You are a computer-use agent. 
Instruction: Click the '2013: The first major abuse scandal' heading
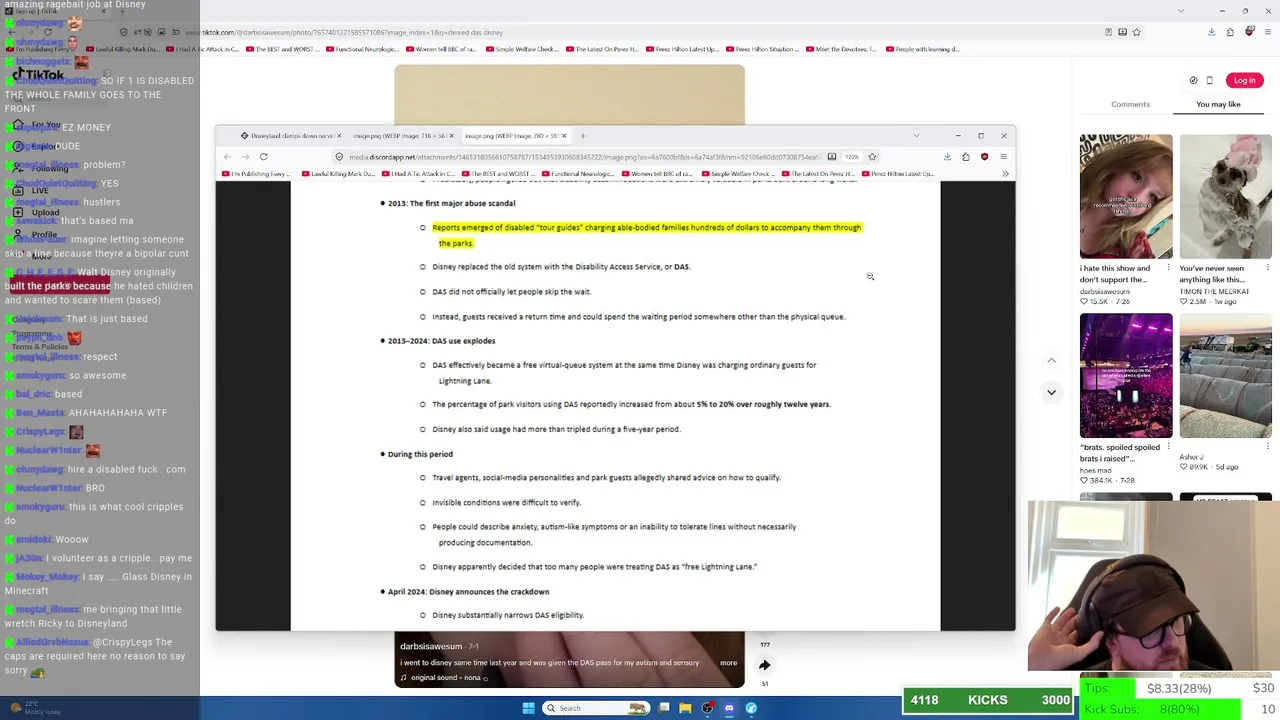[x=451, y=203]
